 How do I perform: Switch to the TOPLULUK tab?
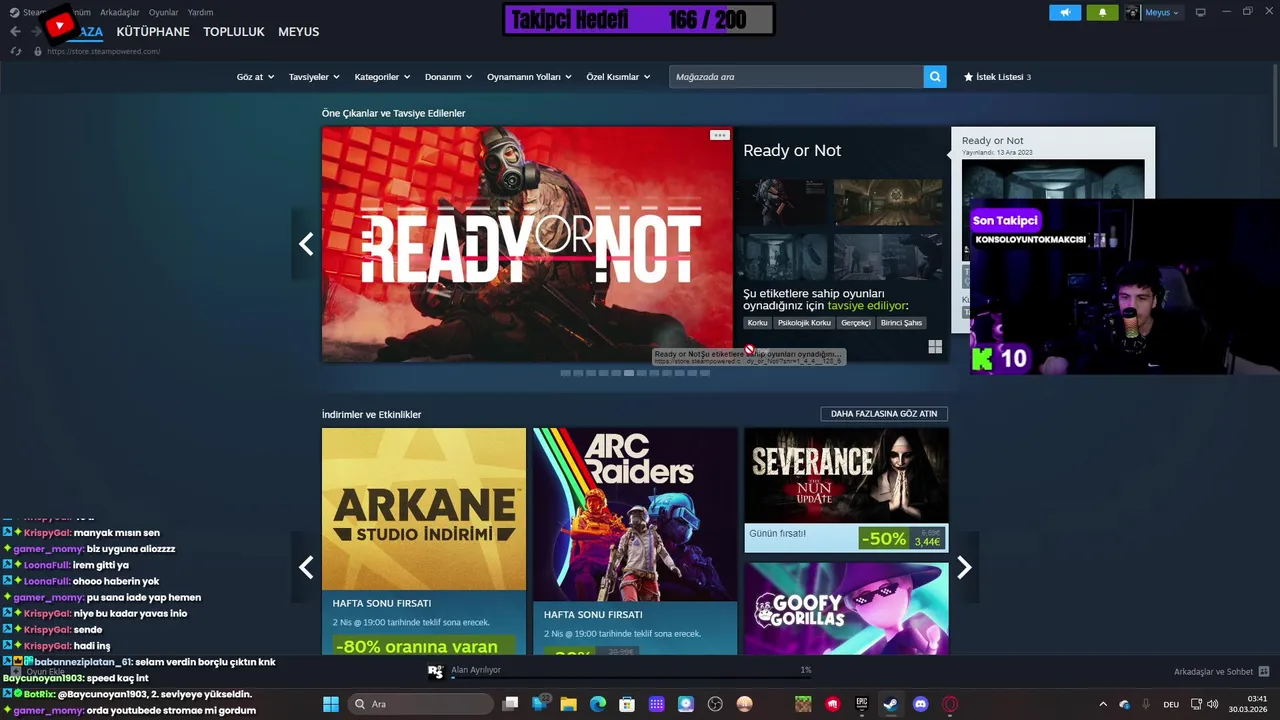point(234,32)
